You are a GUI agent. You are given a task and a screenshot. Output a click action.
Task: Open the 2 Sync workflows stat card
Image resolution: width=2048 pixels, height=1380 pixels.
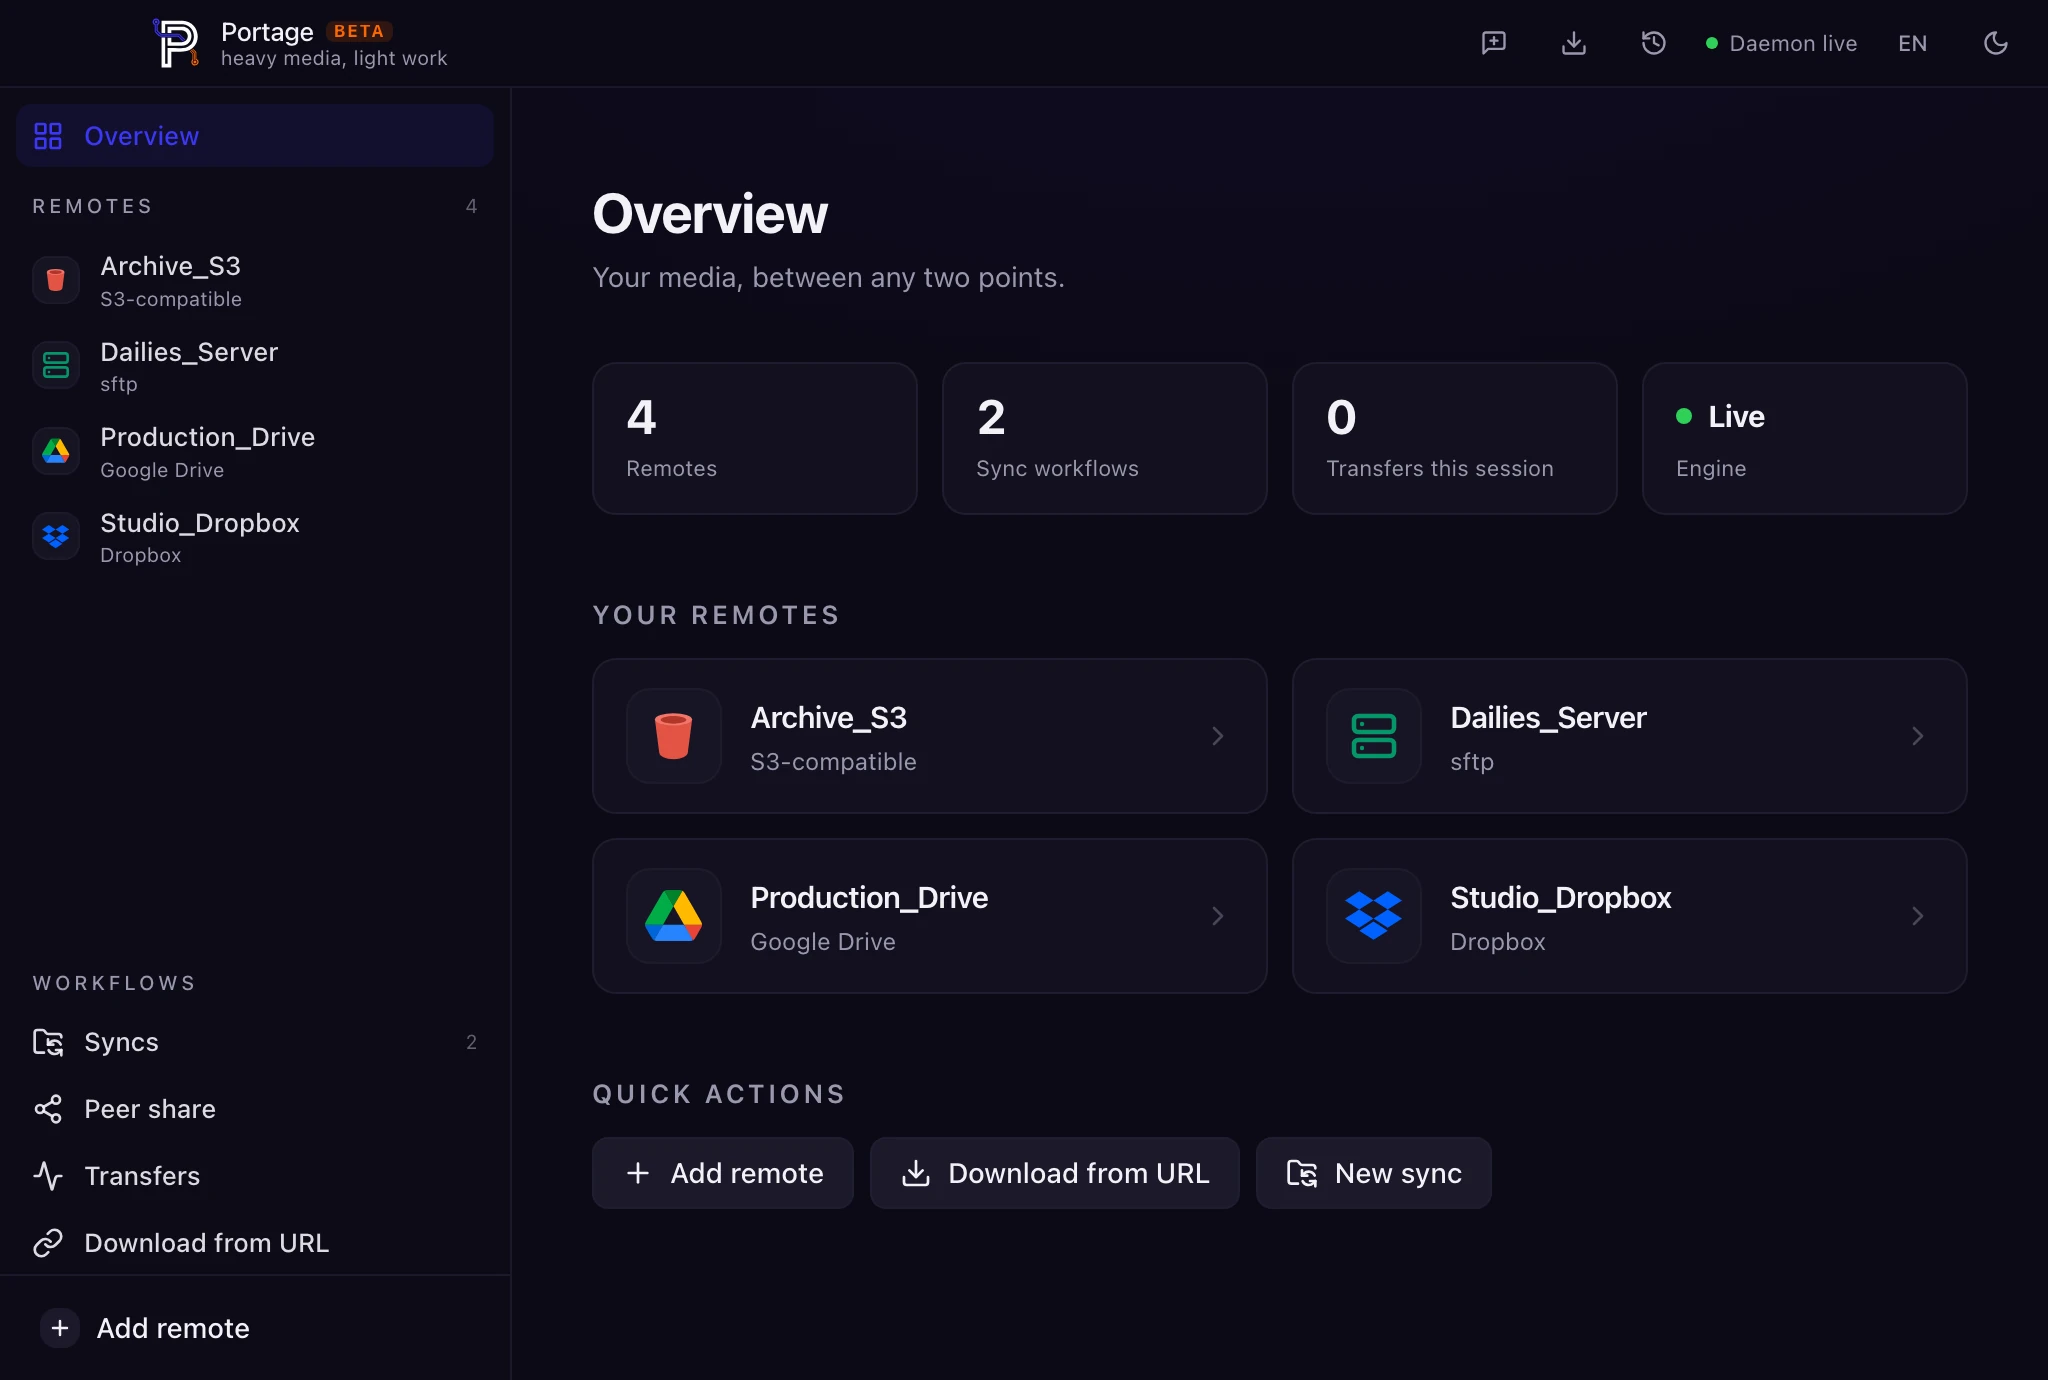coord(1105,439)
